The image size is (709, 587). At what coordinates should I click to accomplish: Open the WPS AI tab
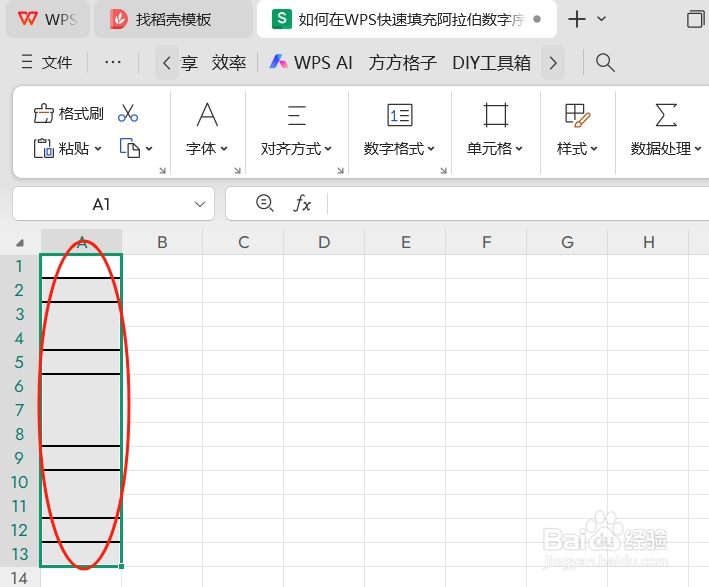tap(311, 62)
